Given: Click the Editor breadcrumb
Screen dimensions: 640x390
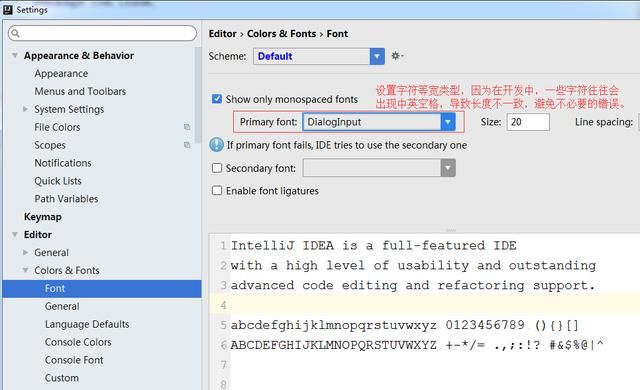Looking at the screenshot, I should click(222, 33).
